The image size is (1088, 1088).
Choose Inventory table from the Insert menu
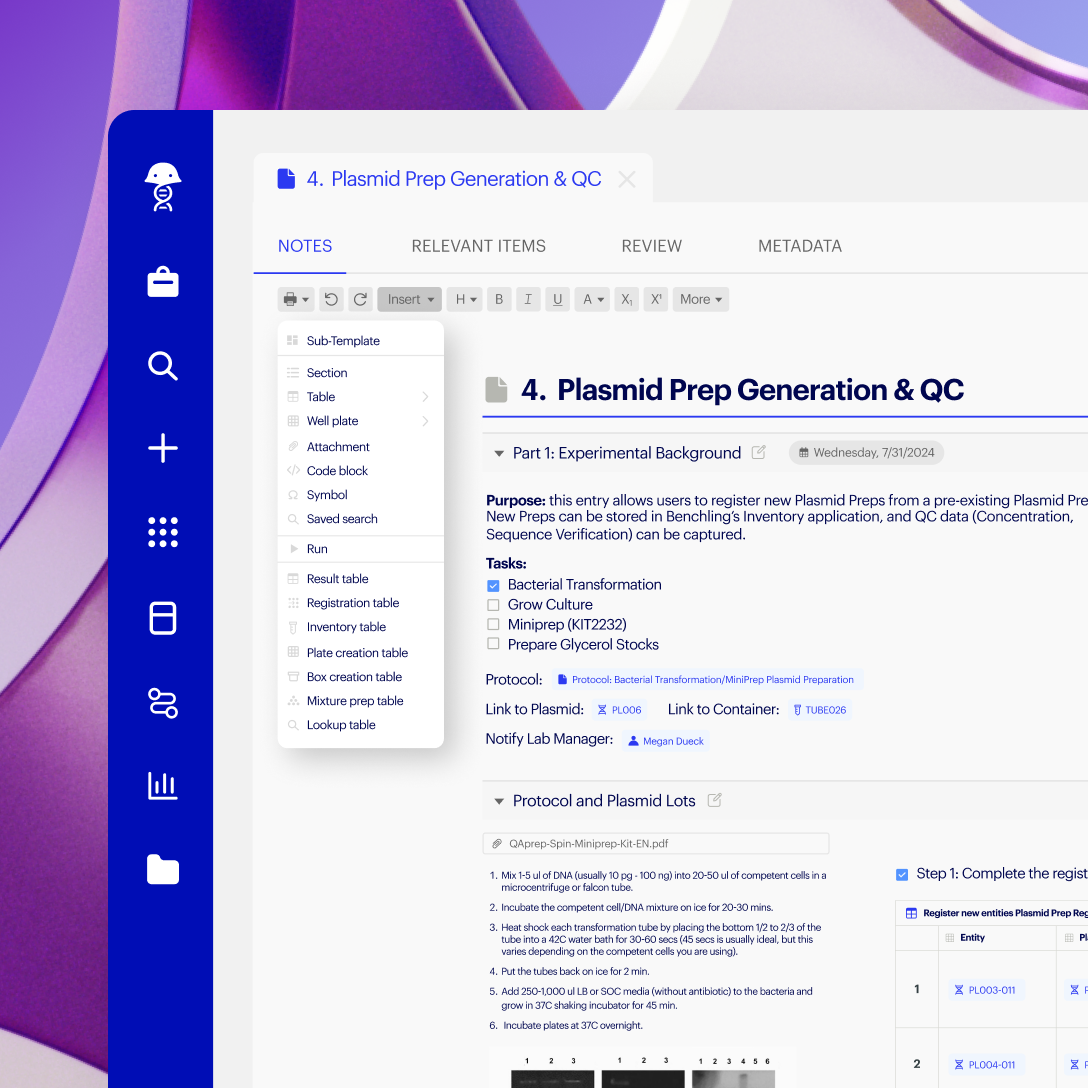361,627
